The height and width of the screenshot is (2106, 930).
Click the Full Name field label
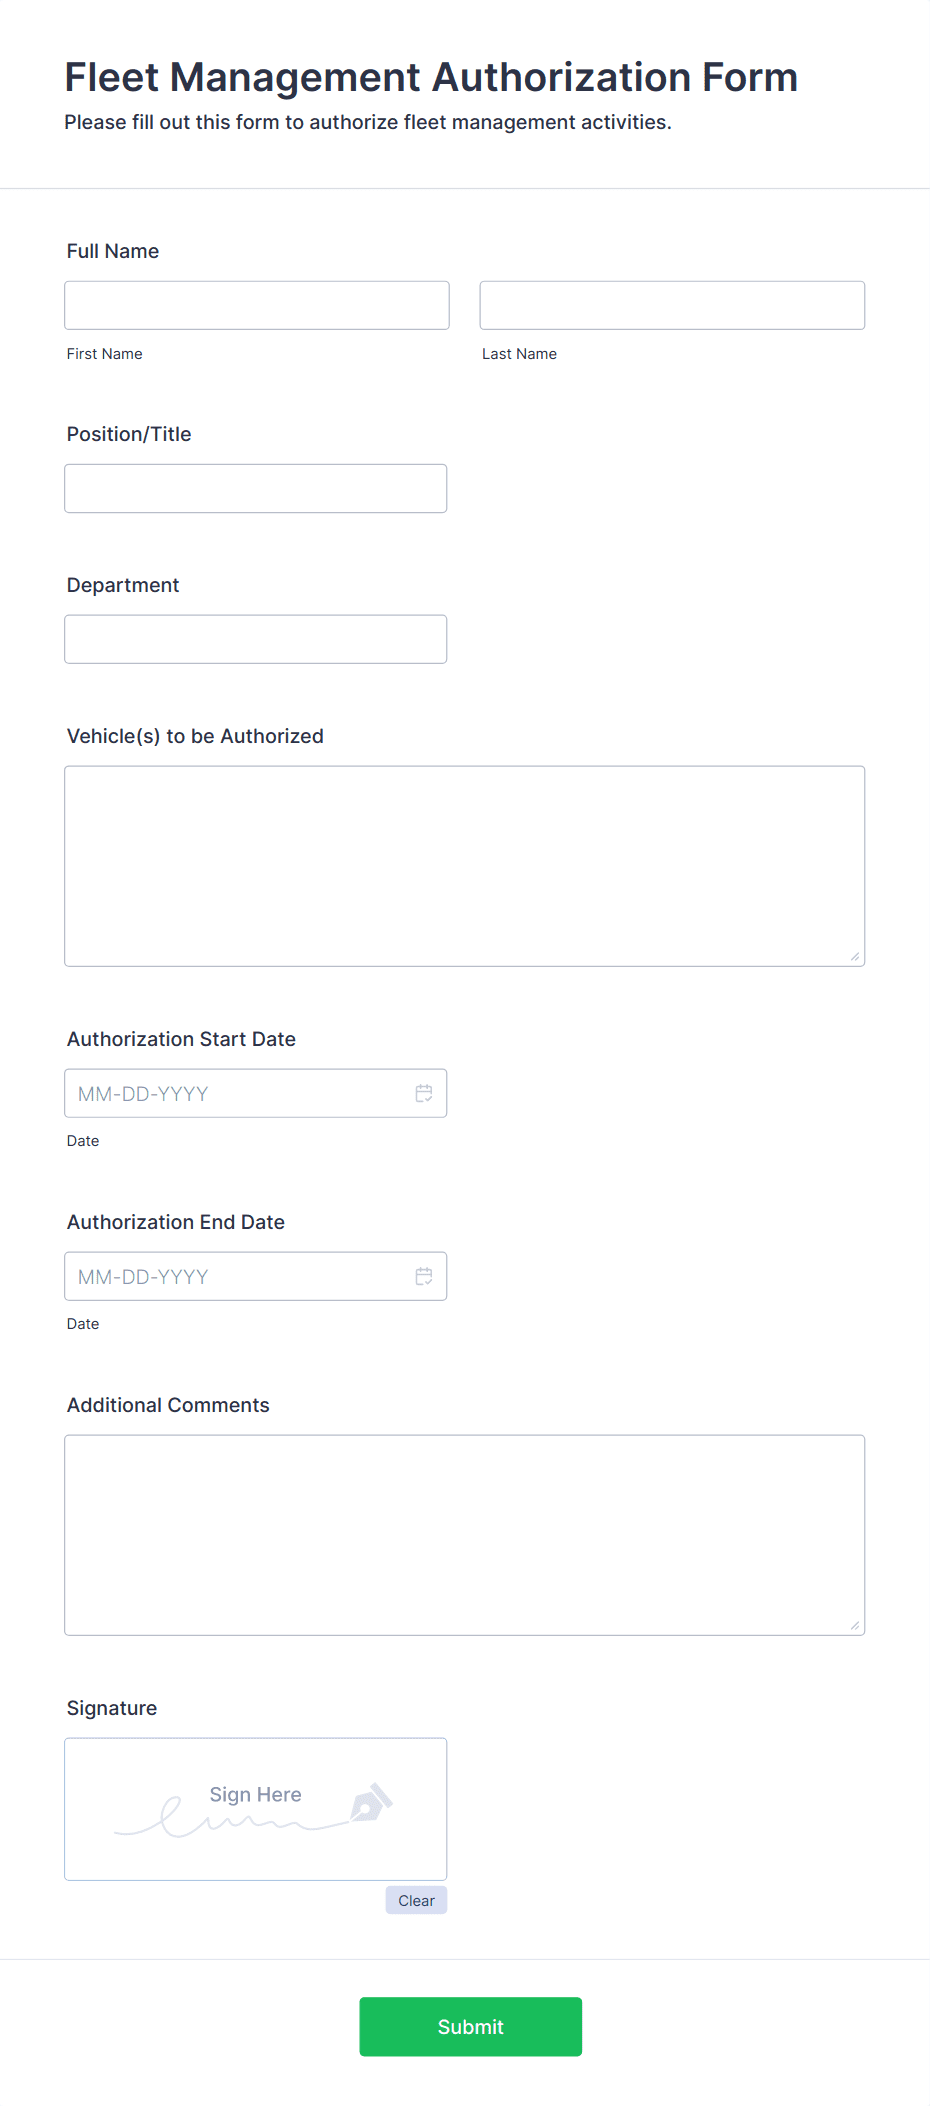click(x=113, y=251)
